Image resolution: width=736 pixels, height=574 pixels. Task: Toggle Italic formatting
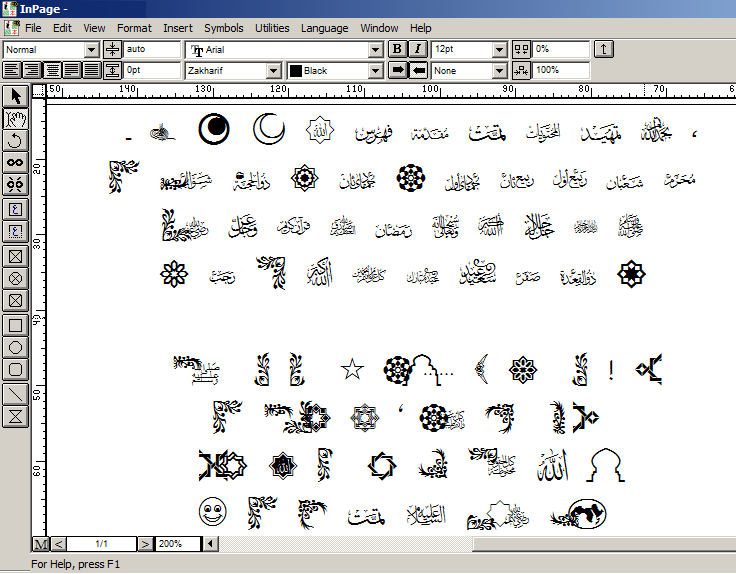pyautogui.click(x=416, y=49)
